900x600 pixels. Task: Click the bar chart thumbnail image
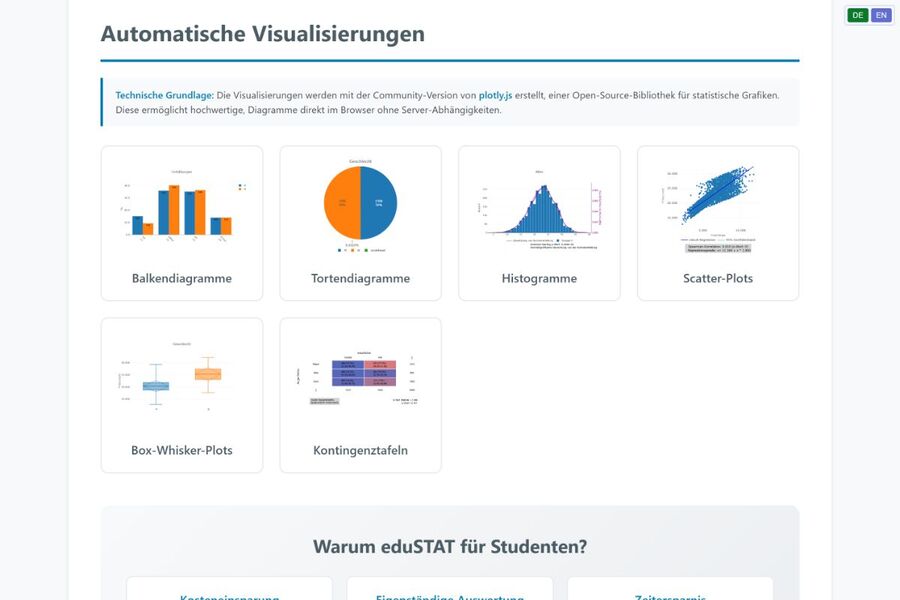[x=182, y=206]
